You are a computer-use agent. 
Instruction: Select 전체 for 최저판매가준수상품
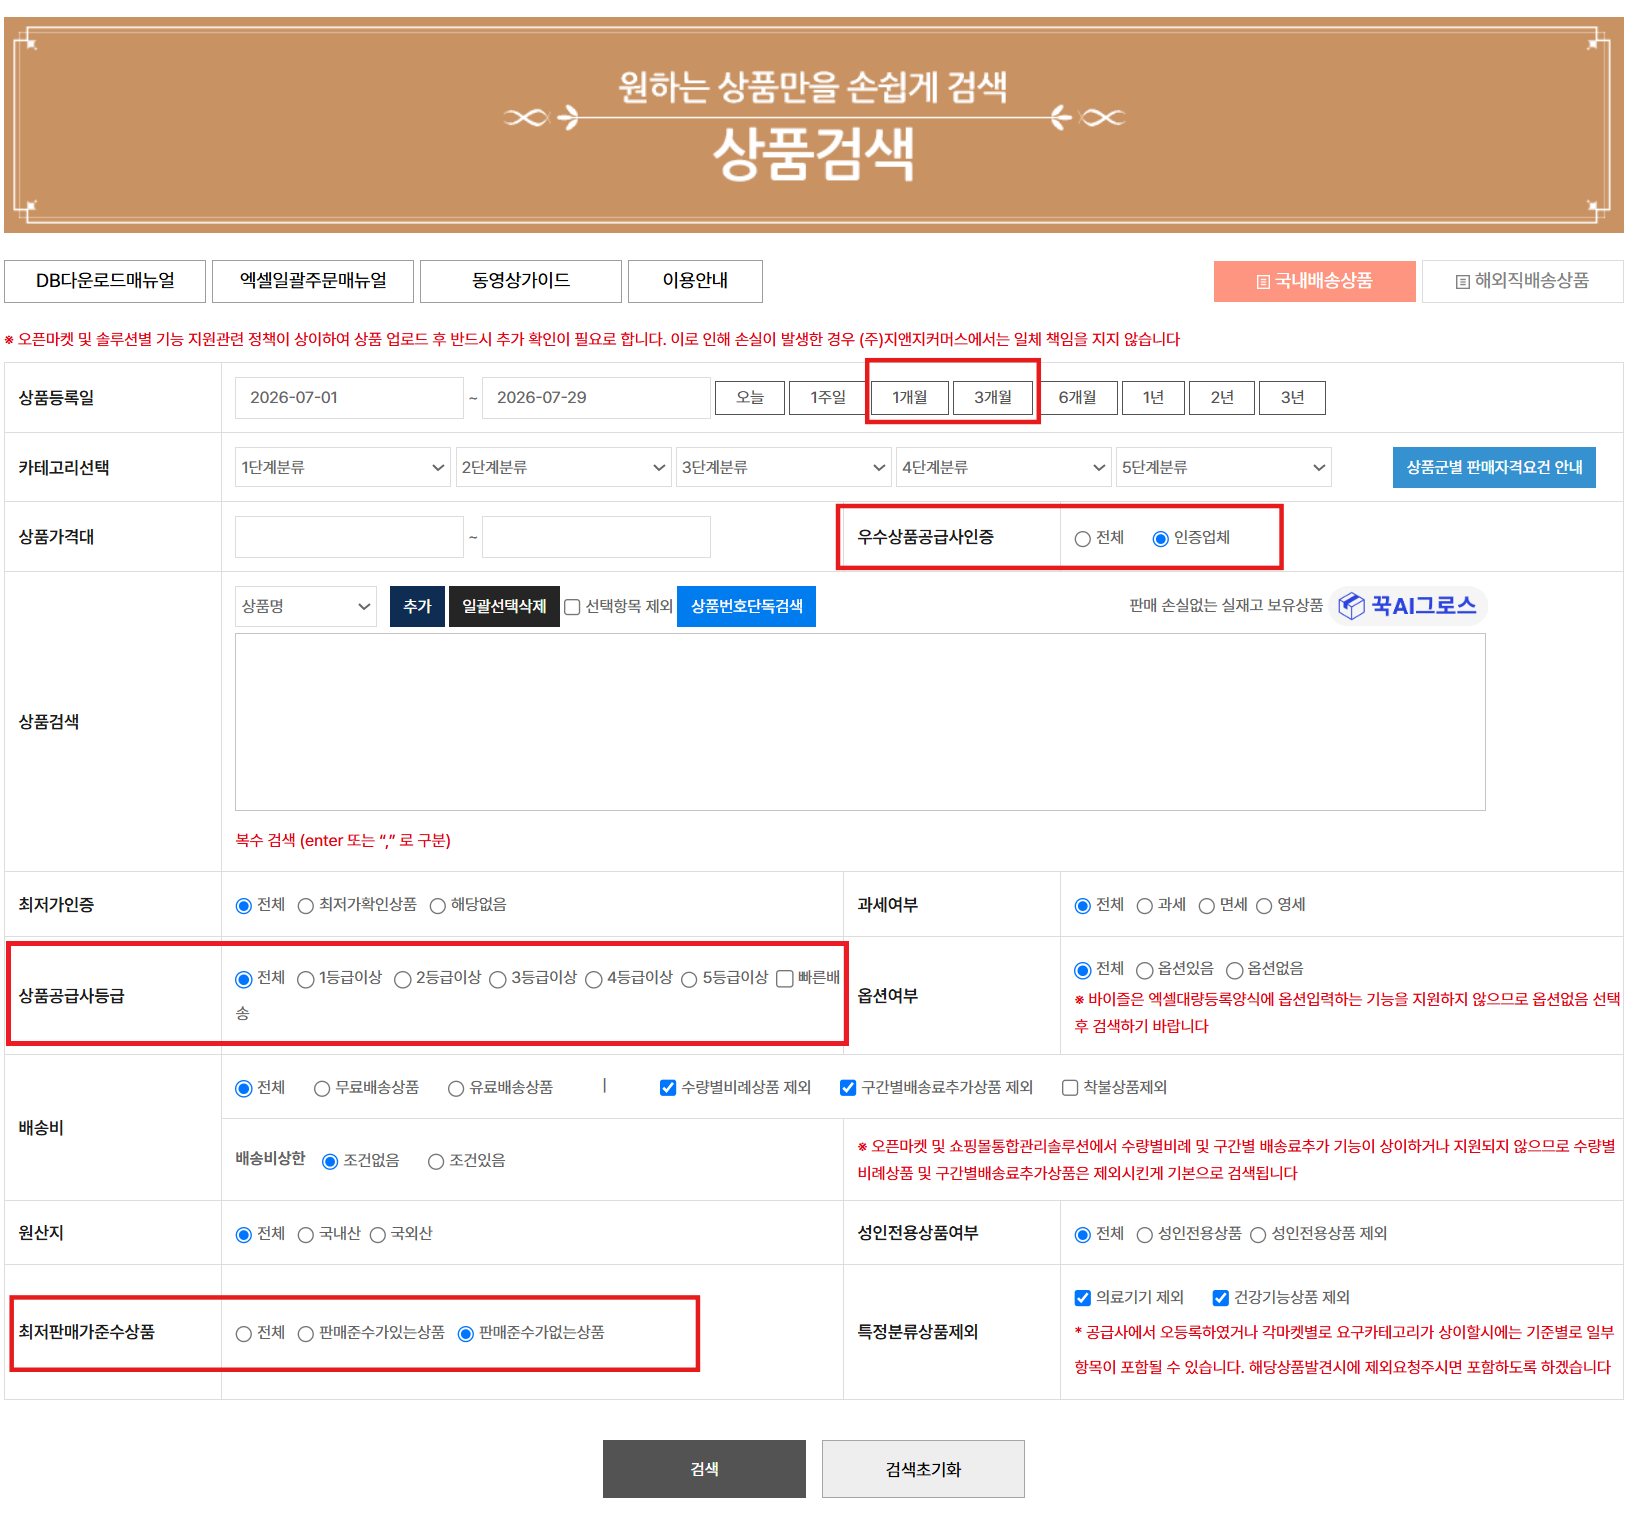(x=244, y=1334)
